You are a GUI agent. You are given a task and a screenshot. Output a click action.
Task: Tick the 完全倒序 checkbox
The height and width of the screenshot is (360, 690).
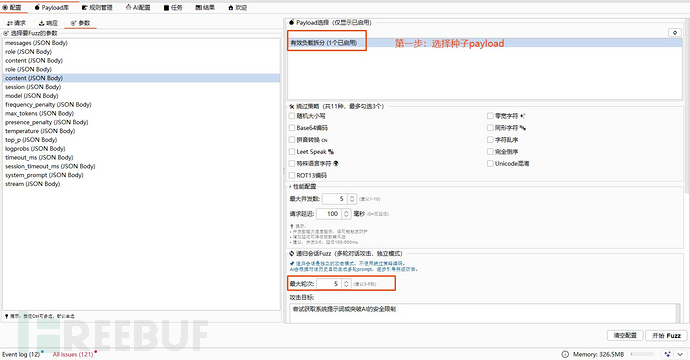490,151
